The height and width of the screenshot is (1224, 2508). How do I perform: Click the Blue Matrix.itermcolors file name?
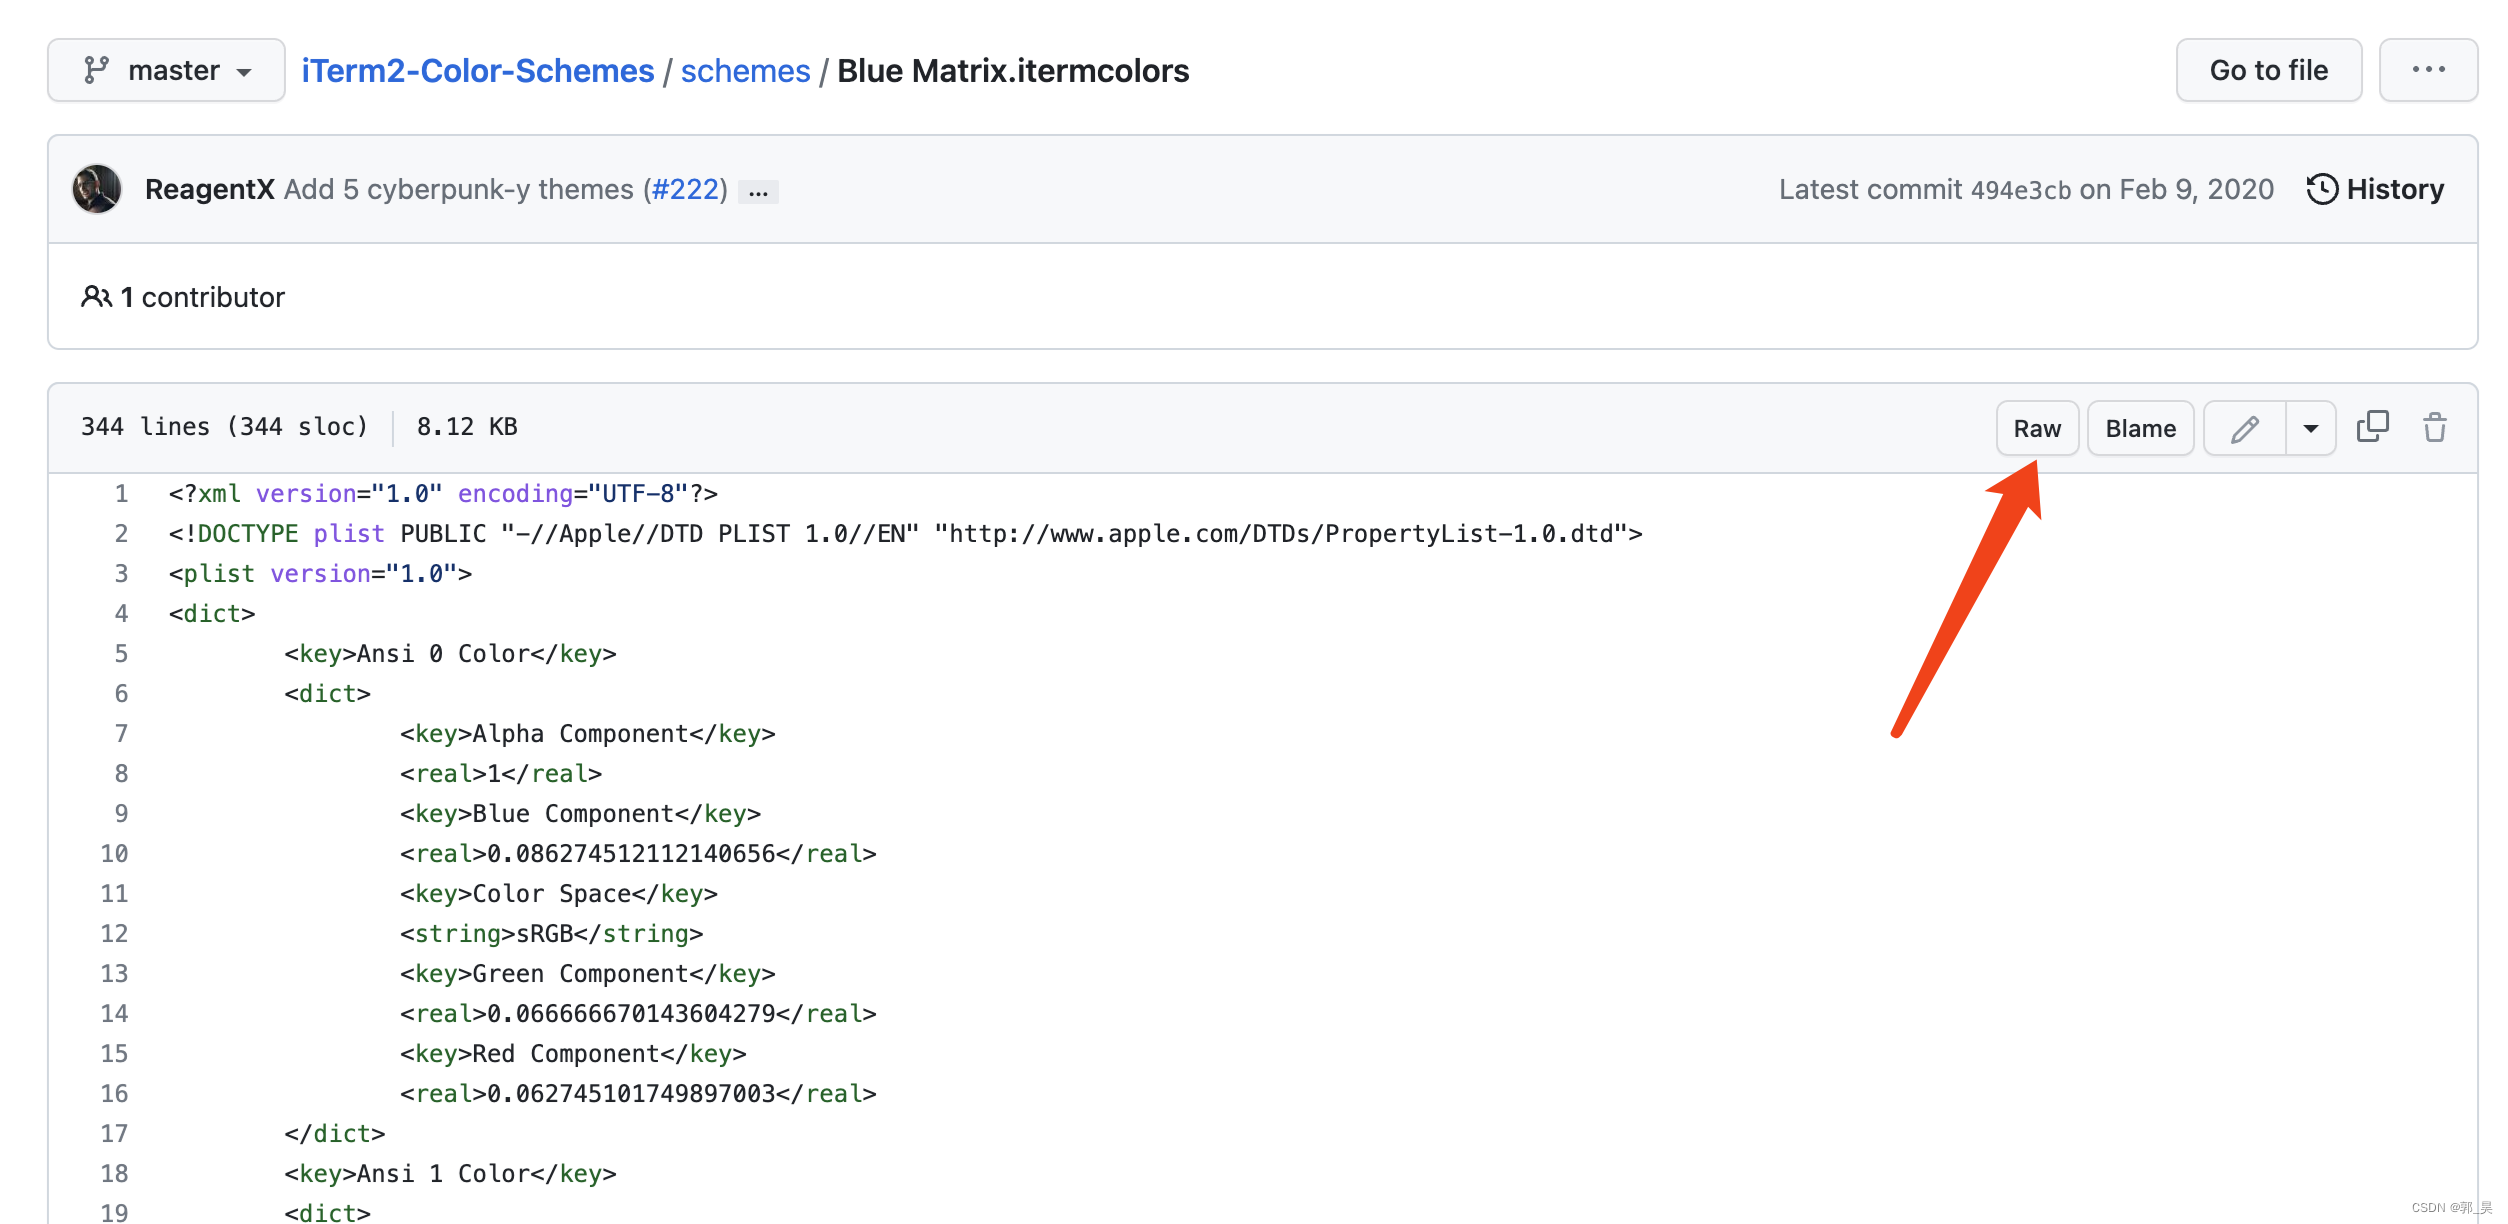tap(1013, 71)
